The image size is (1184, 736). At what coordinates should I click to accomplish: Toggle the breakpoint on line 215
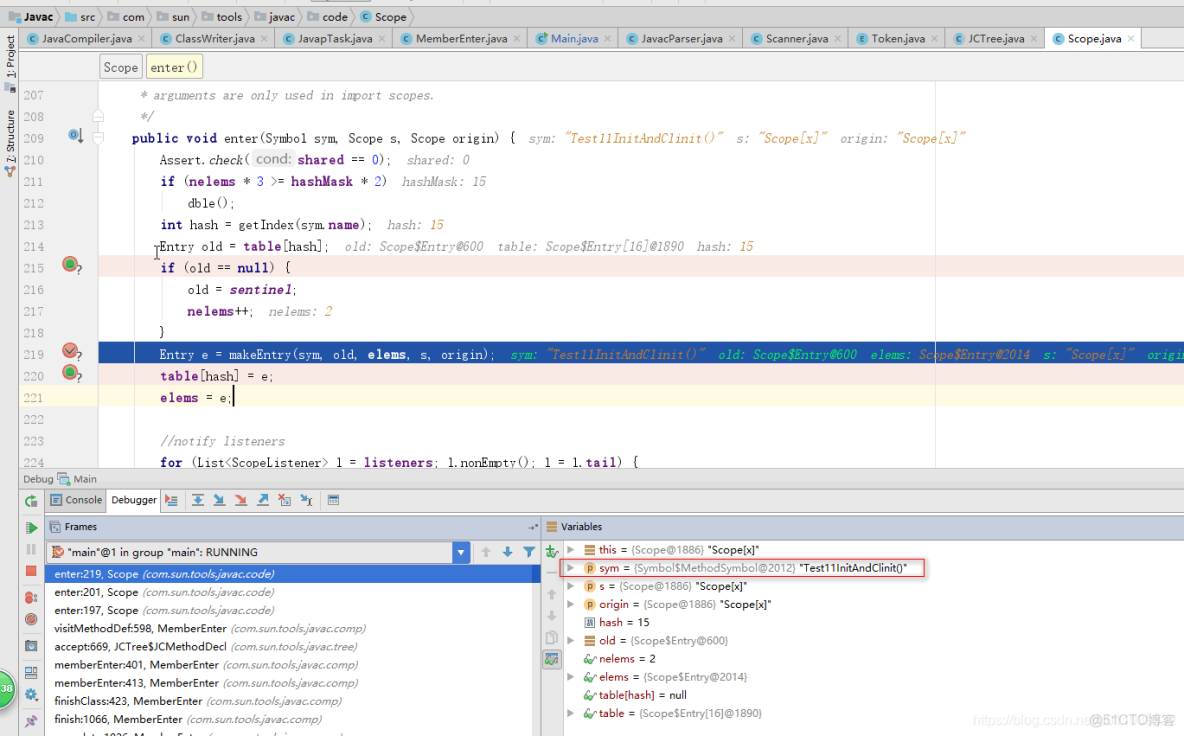[x=70, y=264]
